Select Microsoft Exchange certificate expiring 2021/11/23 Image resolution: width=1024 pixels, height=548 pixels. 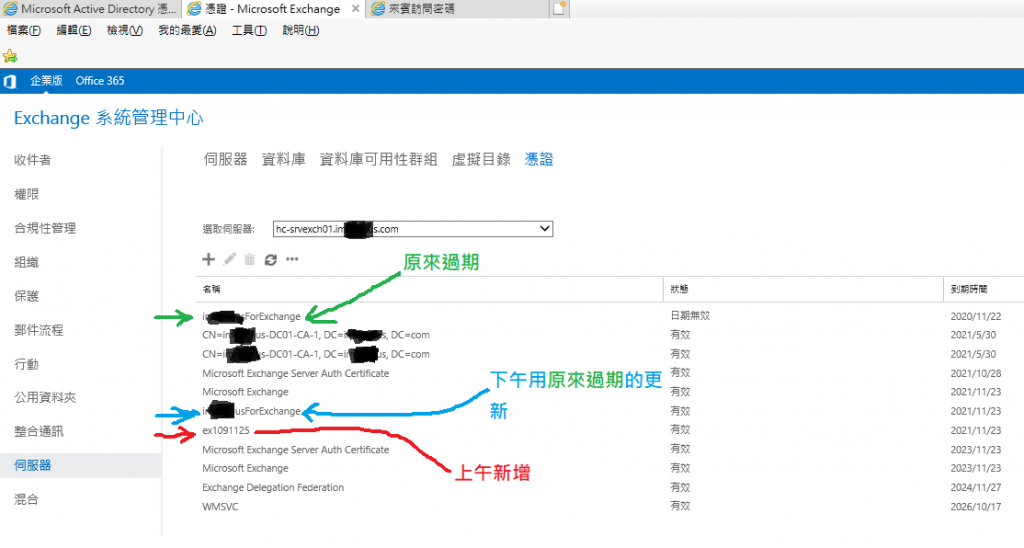pos(610,392)
